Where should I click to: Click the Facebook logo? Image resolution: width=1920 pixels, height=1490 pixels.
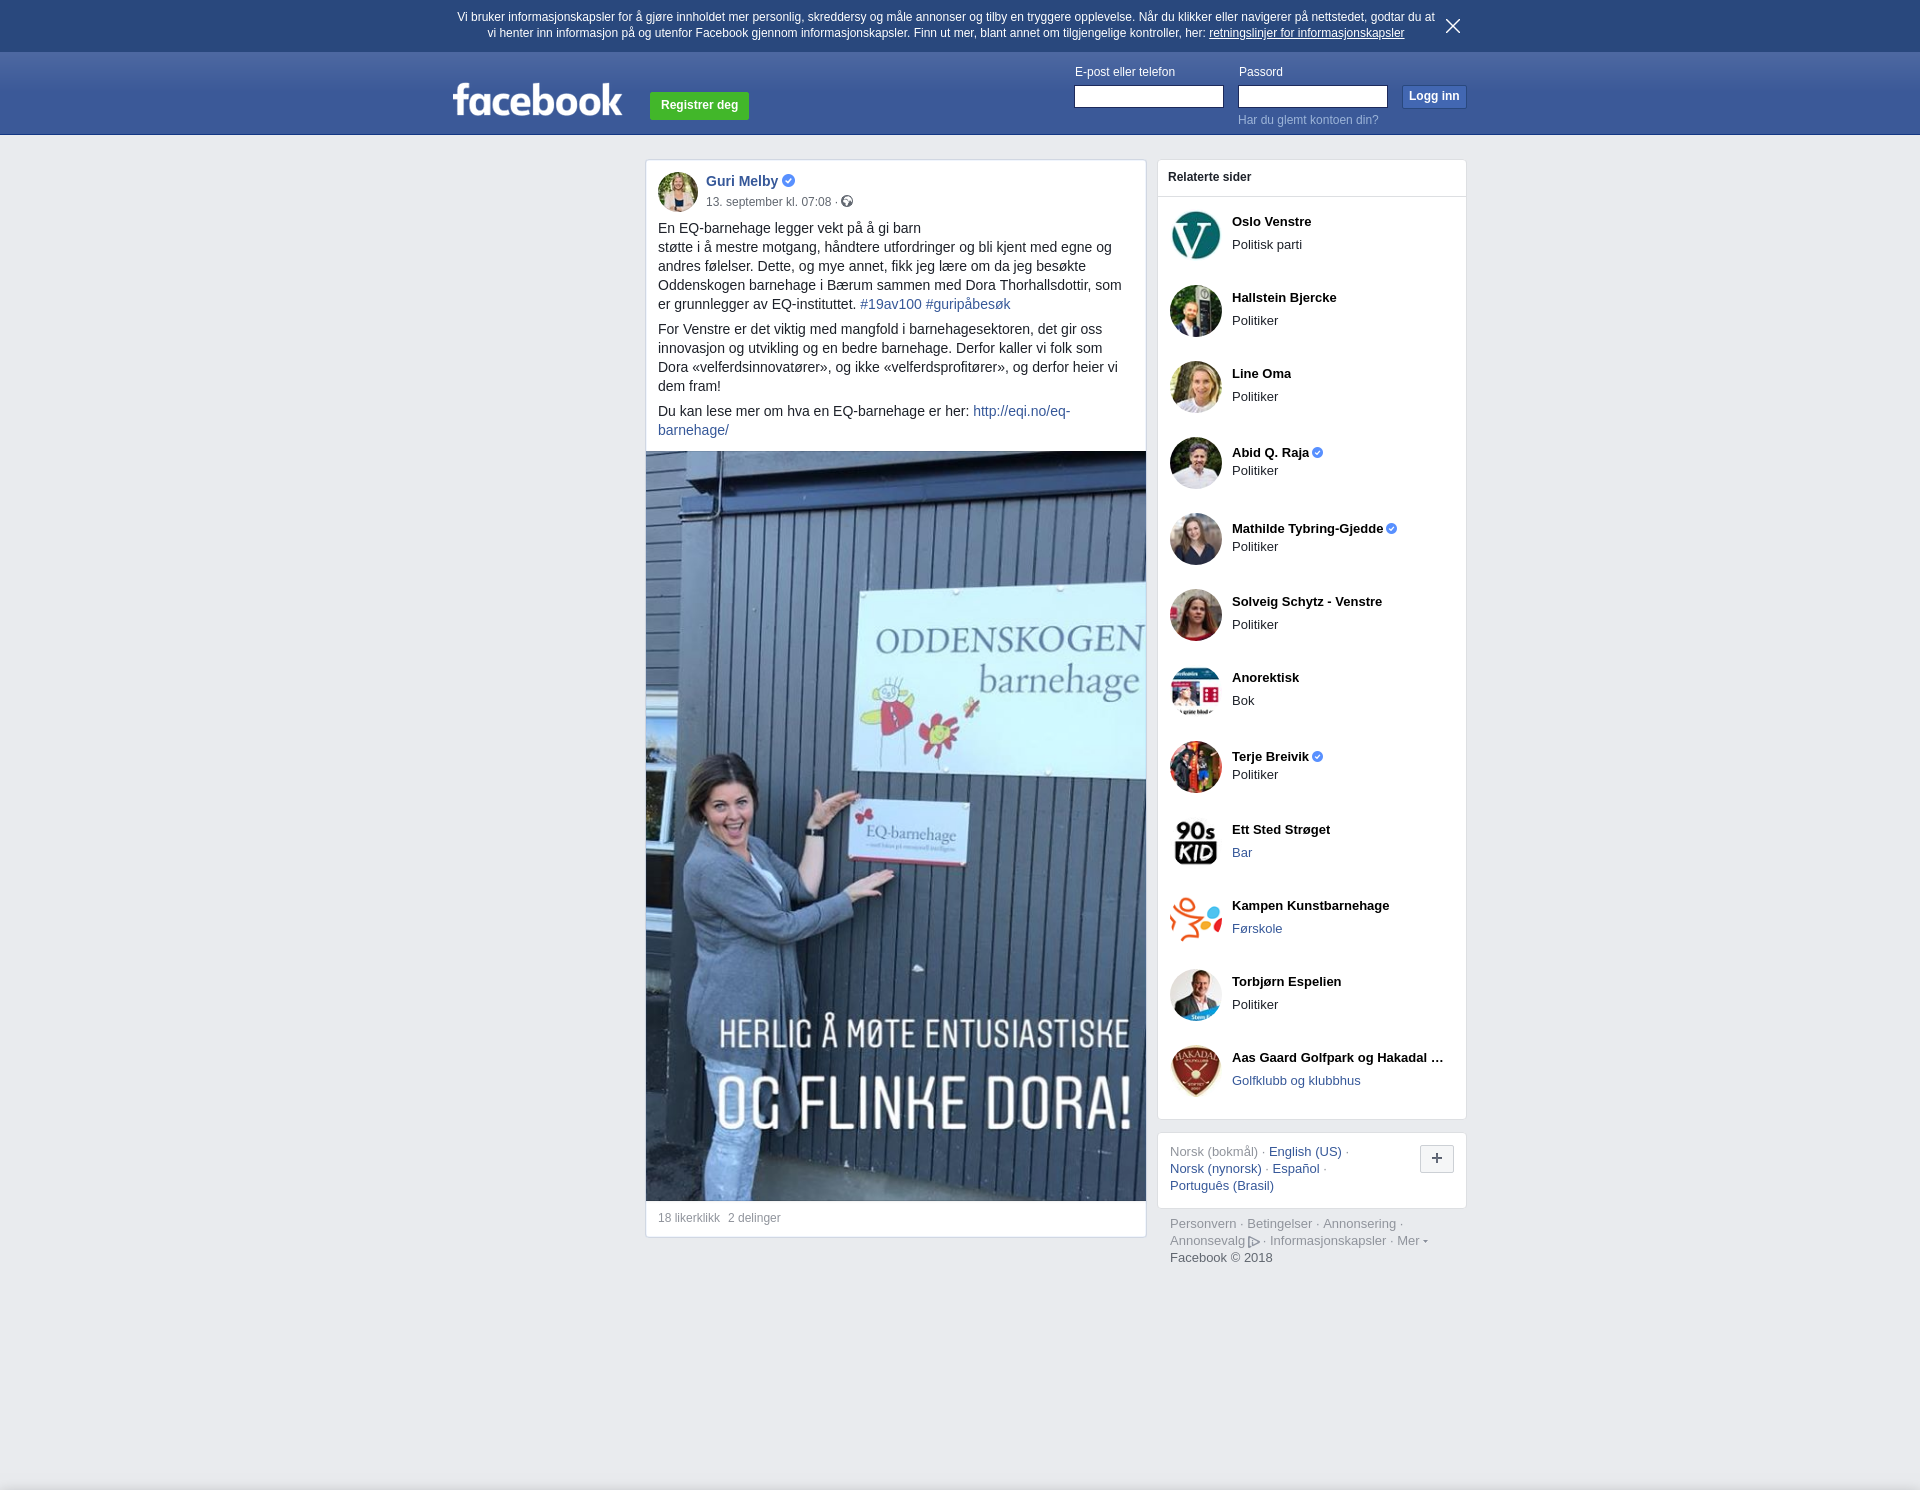tap(537, 100)
